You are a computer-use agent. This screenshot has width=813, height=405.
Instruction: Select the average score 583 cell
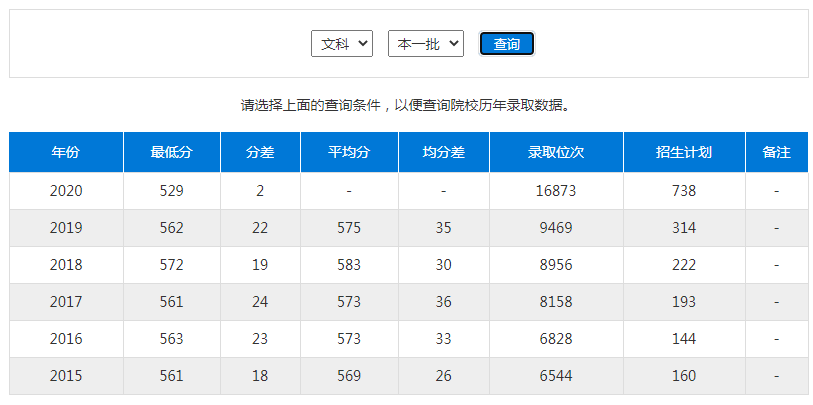coord(349,265)
